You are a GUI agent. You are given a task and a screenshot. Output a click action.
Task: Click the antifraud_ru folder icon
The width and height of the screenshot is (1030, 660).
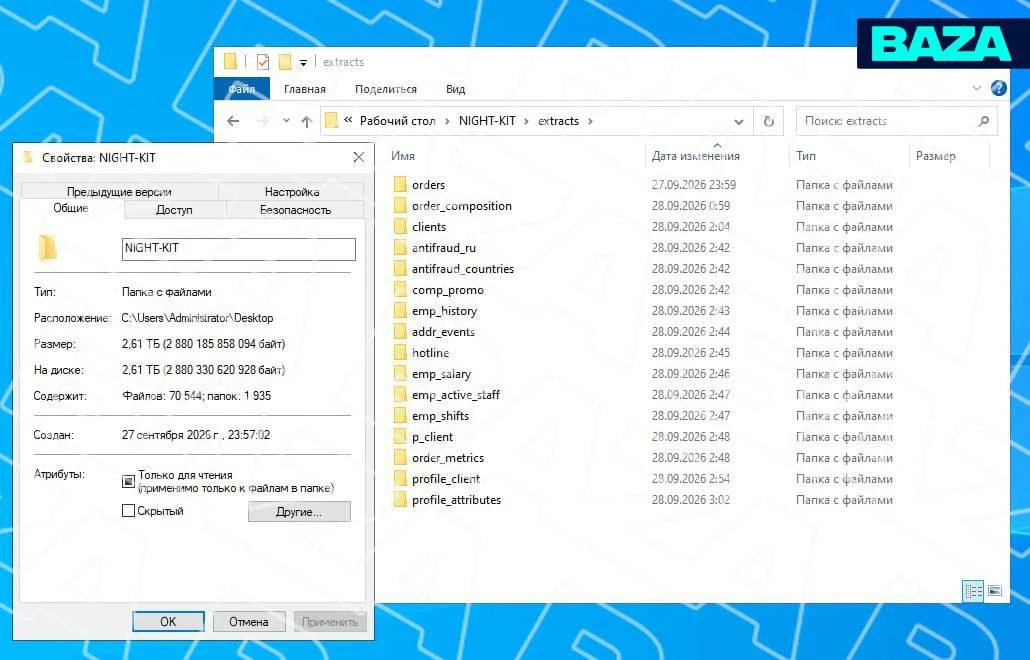(400, 248)
